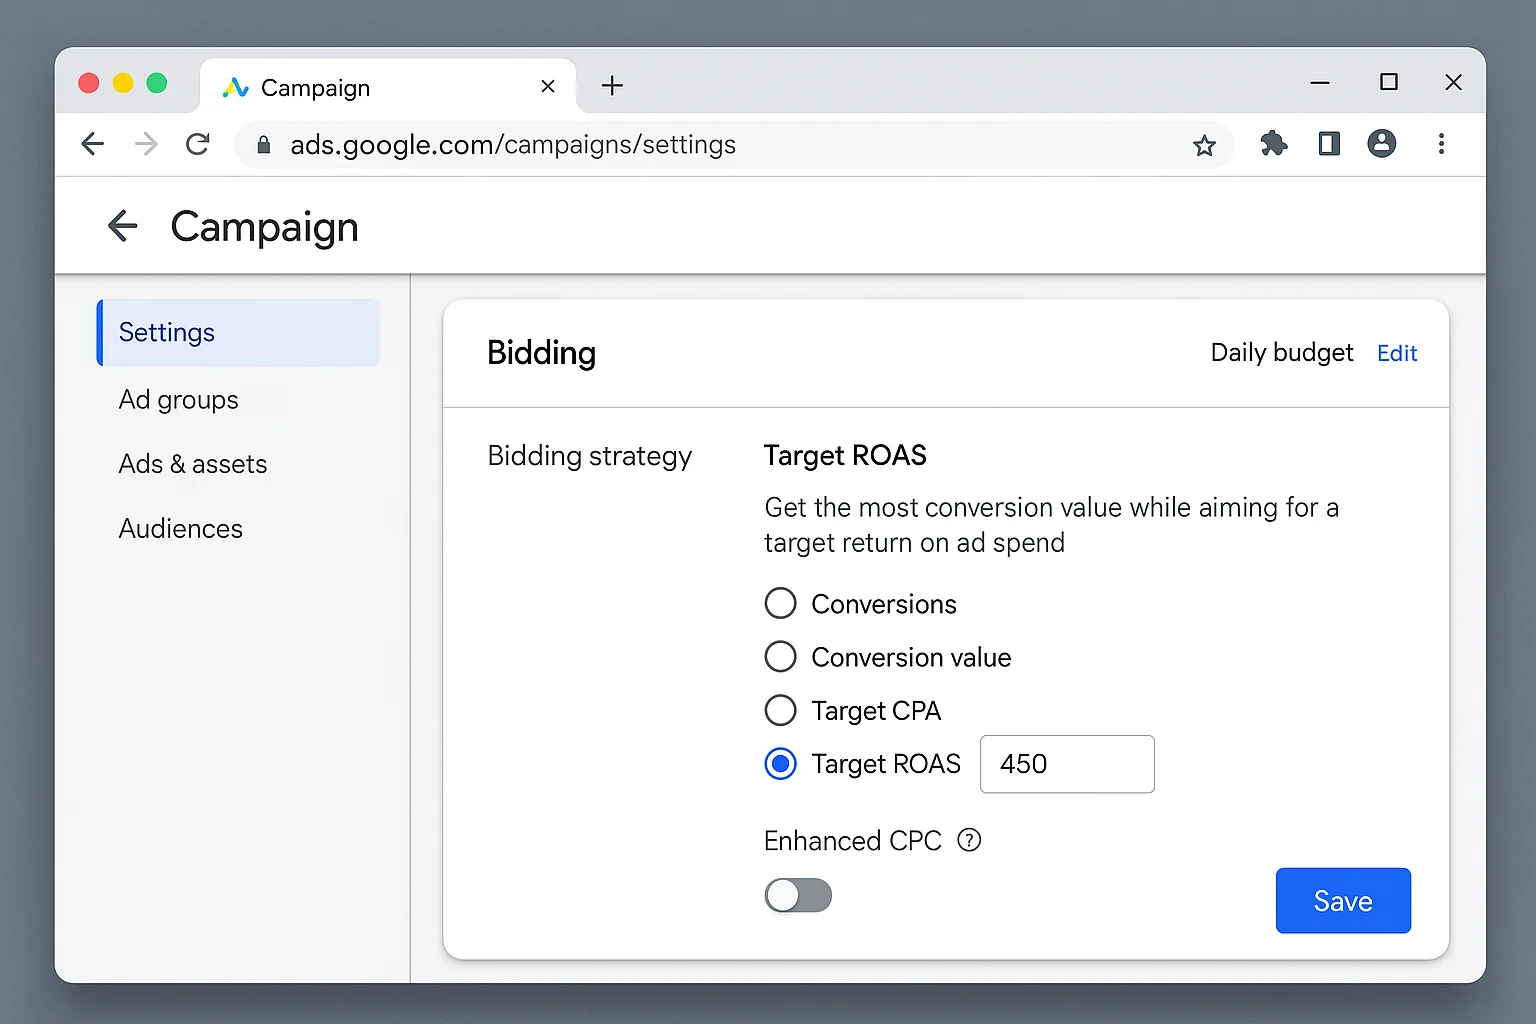
Task: Open the browser profile avatar icon
Action: (1382, 144)
